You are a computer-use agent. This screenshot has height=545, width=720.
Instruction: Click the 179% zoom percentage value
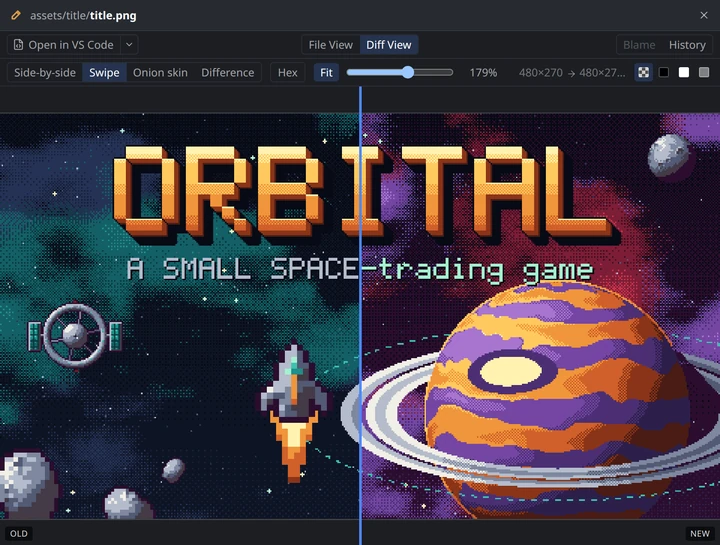(483, 73)
